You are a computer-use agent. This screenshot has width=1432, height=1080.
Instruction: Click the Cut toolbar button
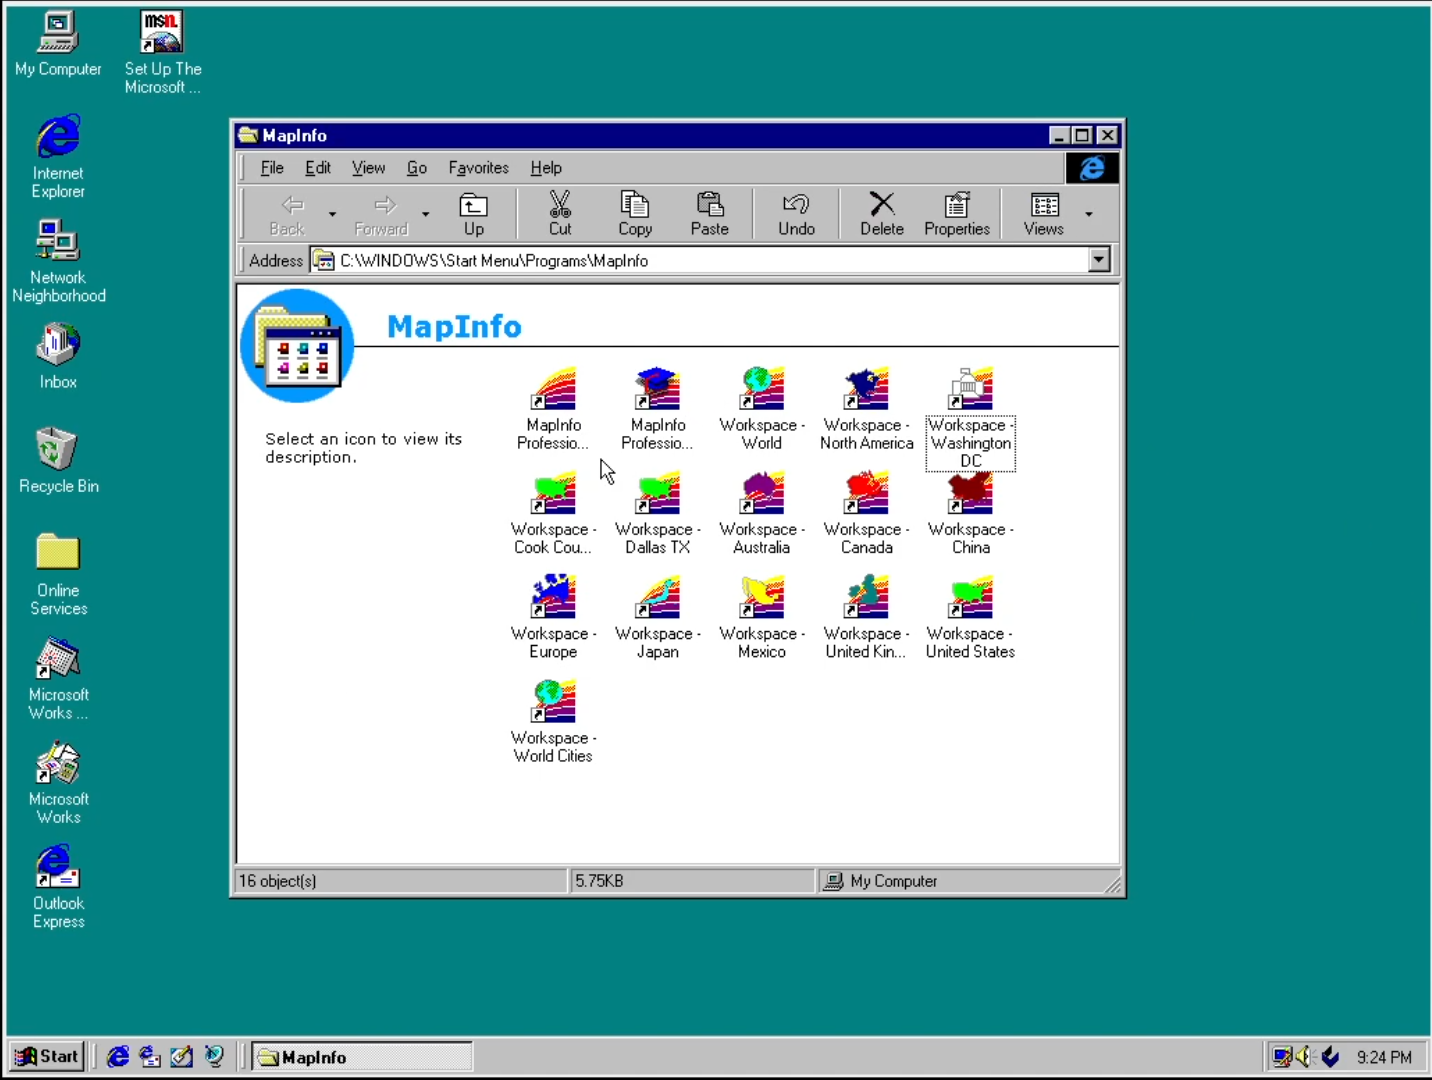(x=560, y=214)
